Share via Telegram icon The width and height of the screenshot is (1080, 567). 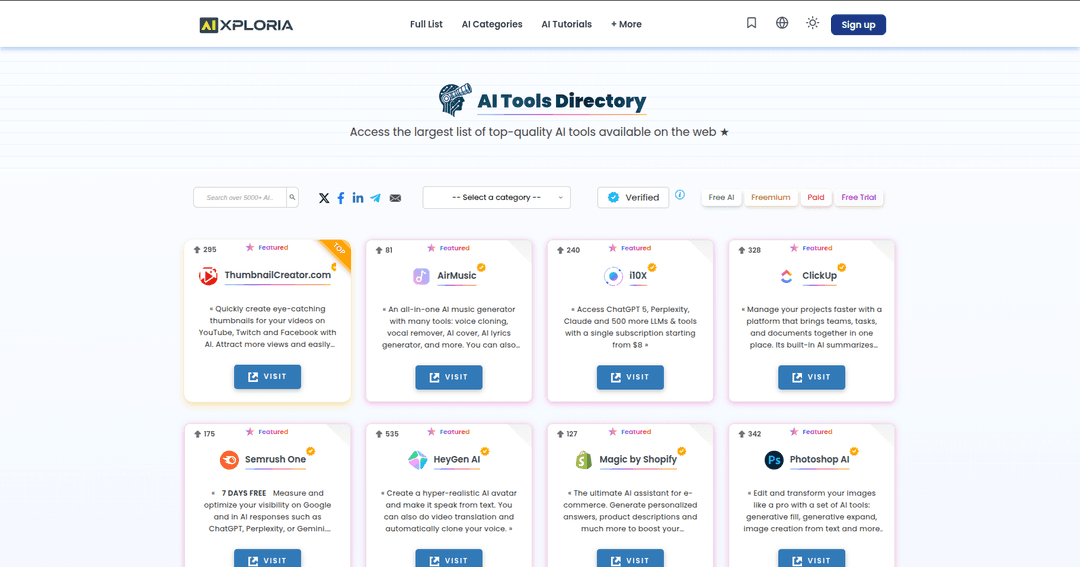[x=375, y=198]
